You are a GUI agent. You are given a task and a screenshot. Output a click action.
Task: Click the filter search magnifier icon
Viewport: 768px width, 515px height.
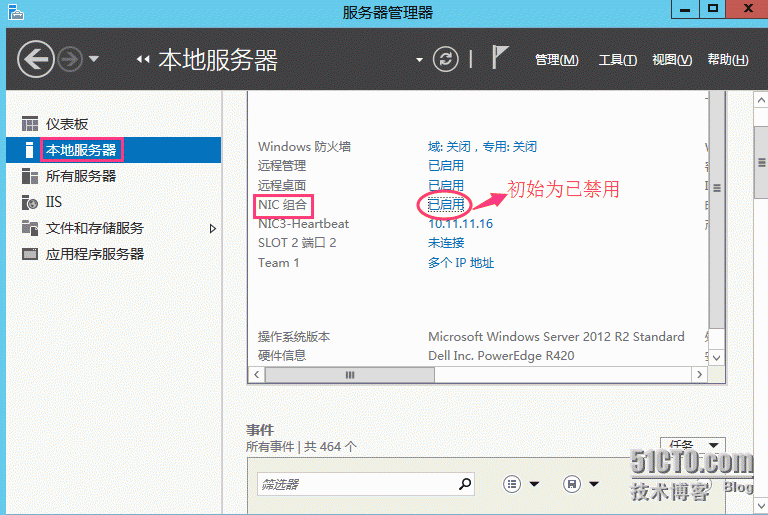click(464, 484)
